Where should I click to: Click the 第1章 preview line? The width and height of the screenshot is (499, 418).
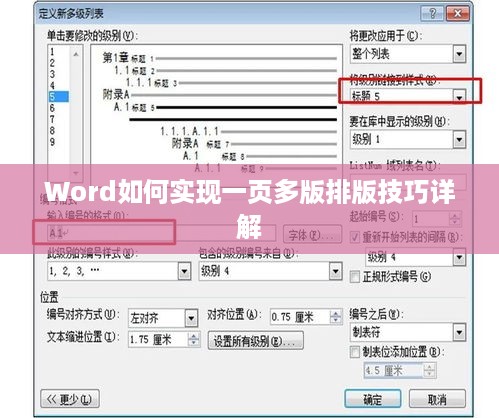(x=219, y=58)
